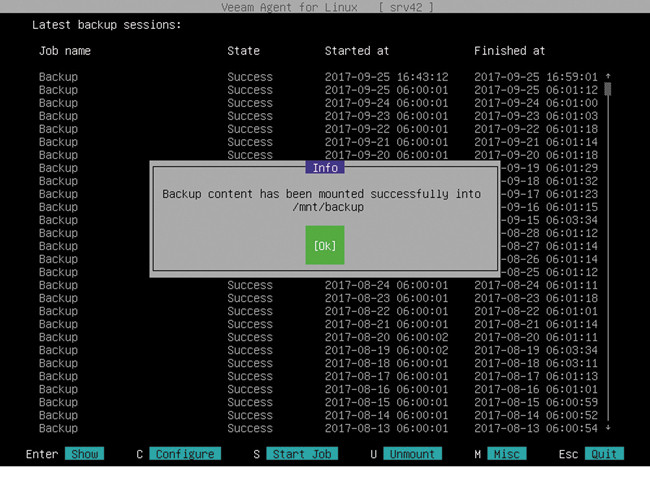
Task: Click the Veeam Agent for Linux title
Action: [289, 7]
